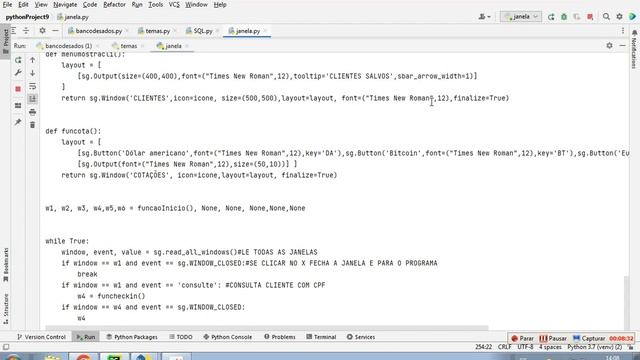Open Problems tool window

point(280,337)
